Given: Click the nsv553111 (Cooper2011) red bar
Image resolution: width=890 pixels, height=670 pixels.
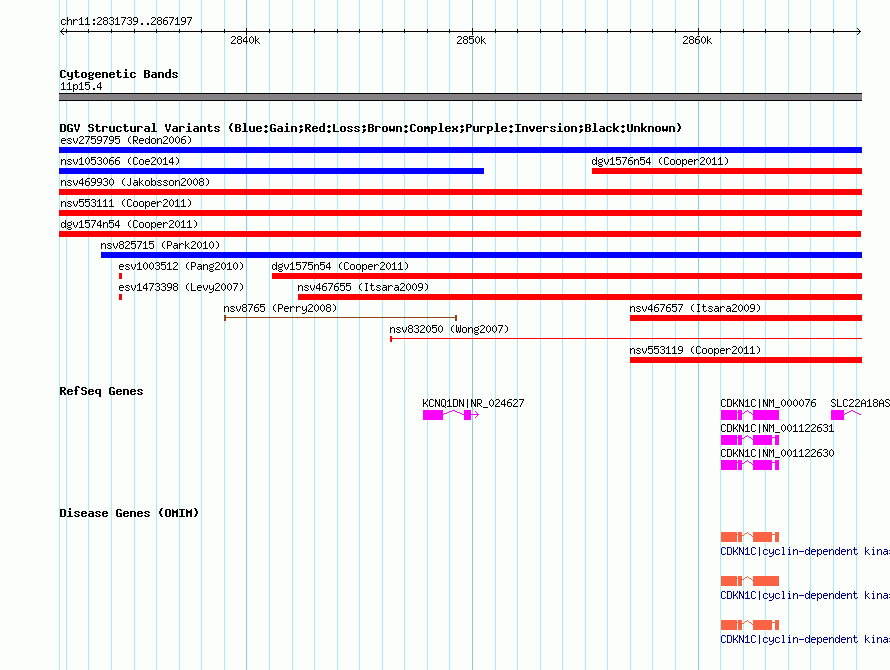Looking at the screenshot, I should point(460,213).
